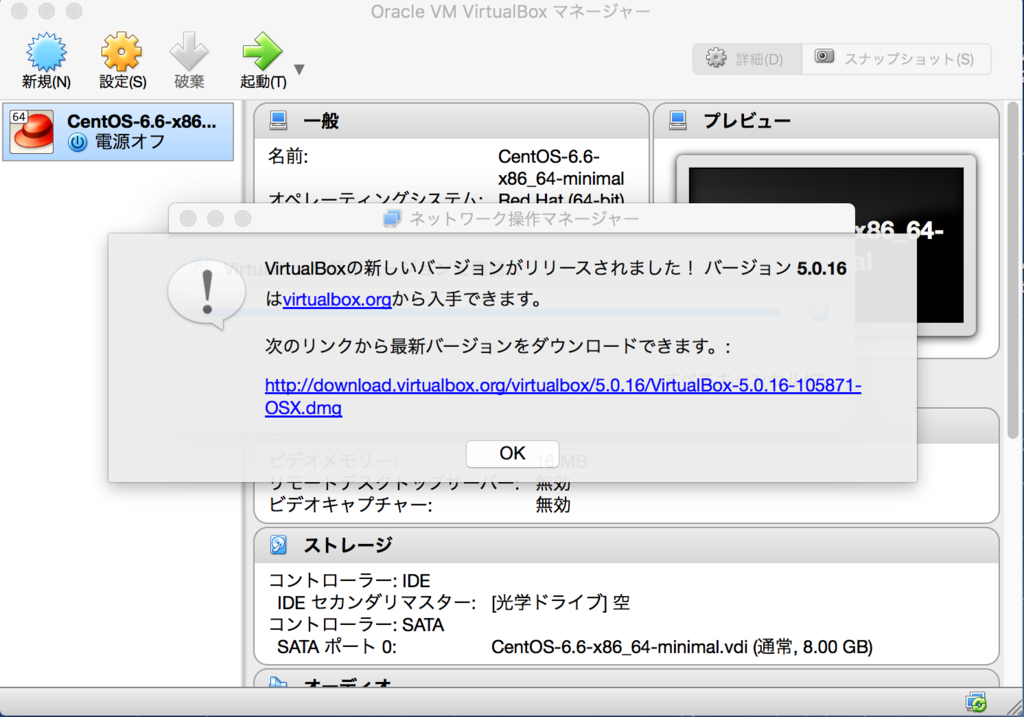Viewport: 1024px width, 717px height.
Task: Click the 破棄 discard arrow icon
Action: pyautogui.click(x=189, y=52)
